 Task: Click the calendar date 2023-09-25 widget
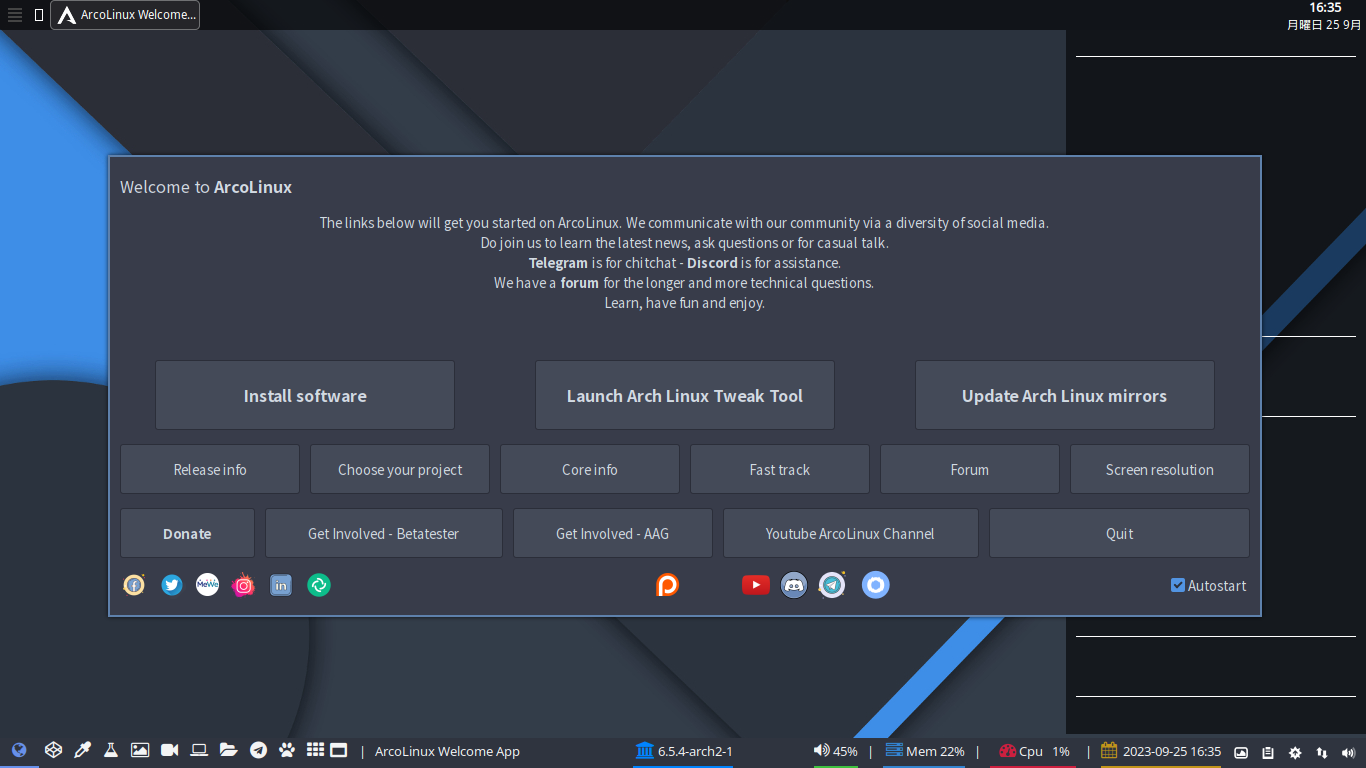[x=1161, y=751]
